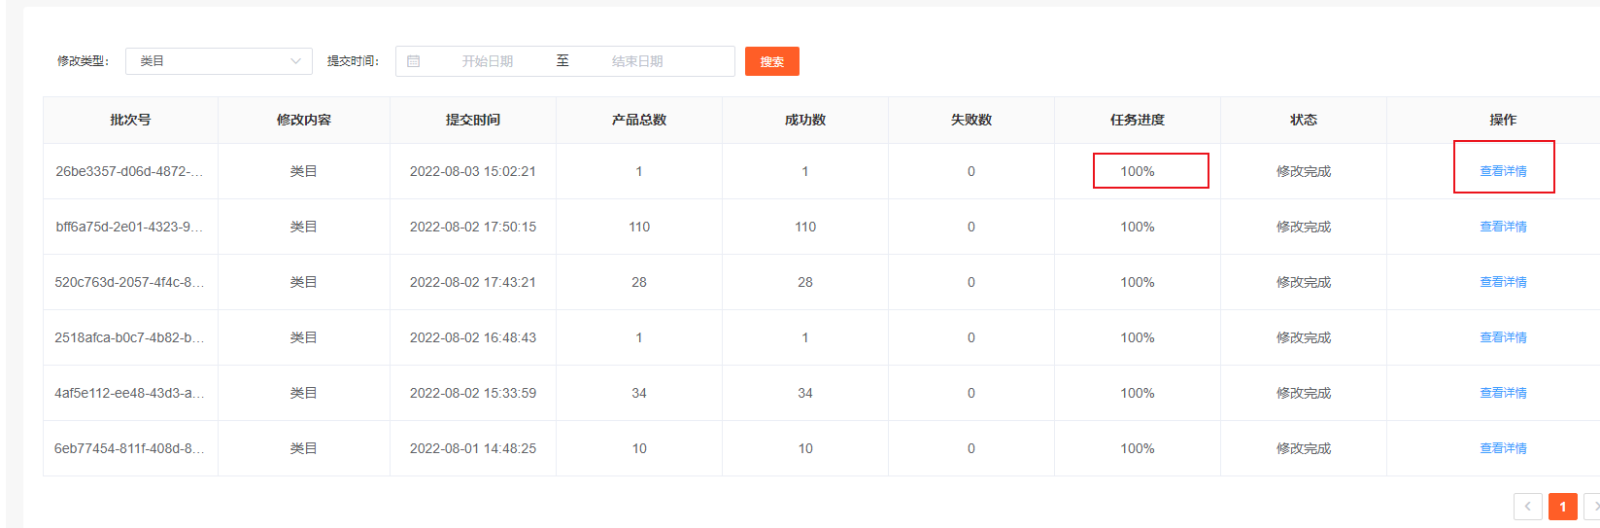Screen dimensions: 1600x528
Task: Click the 提交时间 filter label
Action: [353, 61]
